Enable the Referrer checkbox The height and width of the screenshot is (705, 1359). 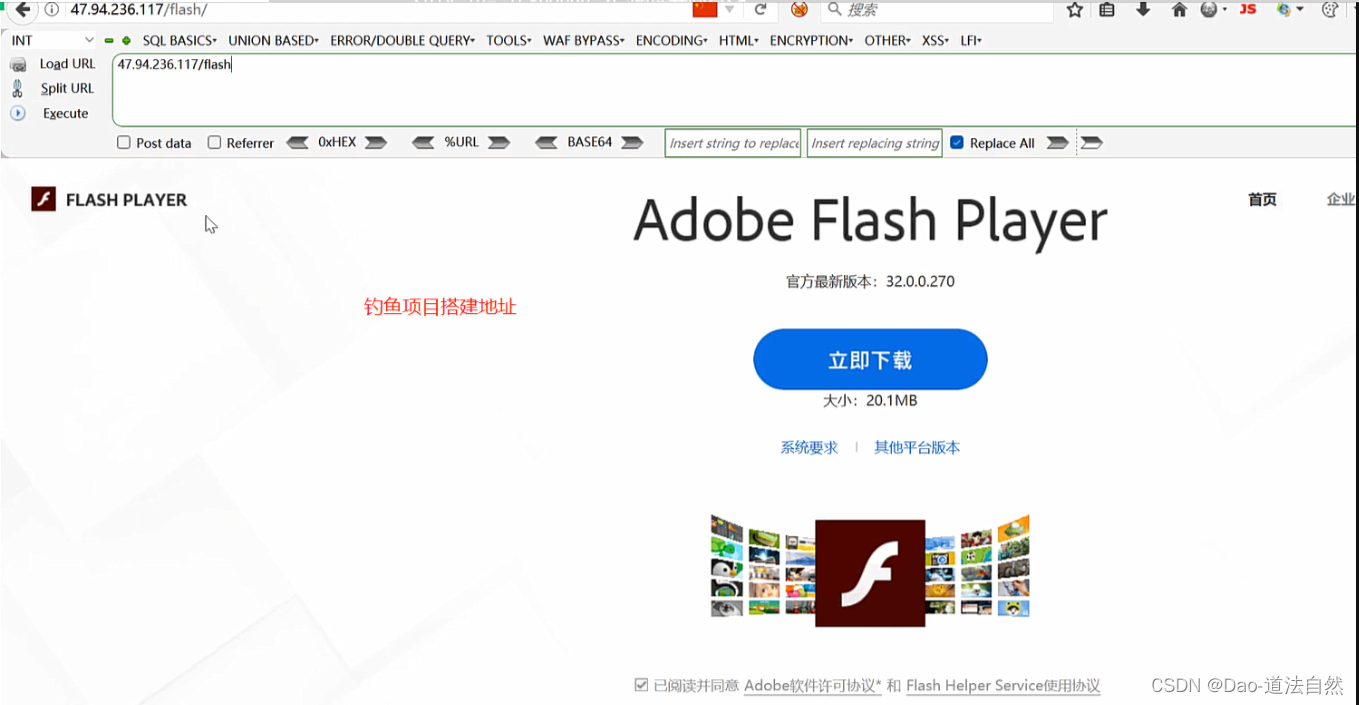(214, 143)
